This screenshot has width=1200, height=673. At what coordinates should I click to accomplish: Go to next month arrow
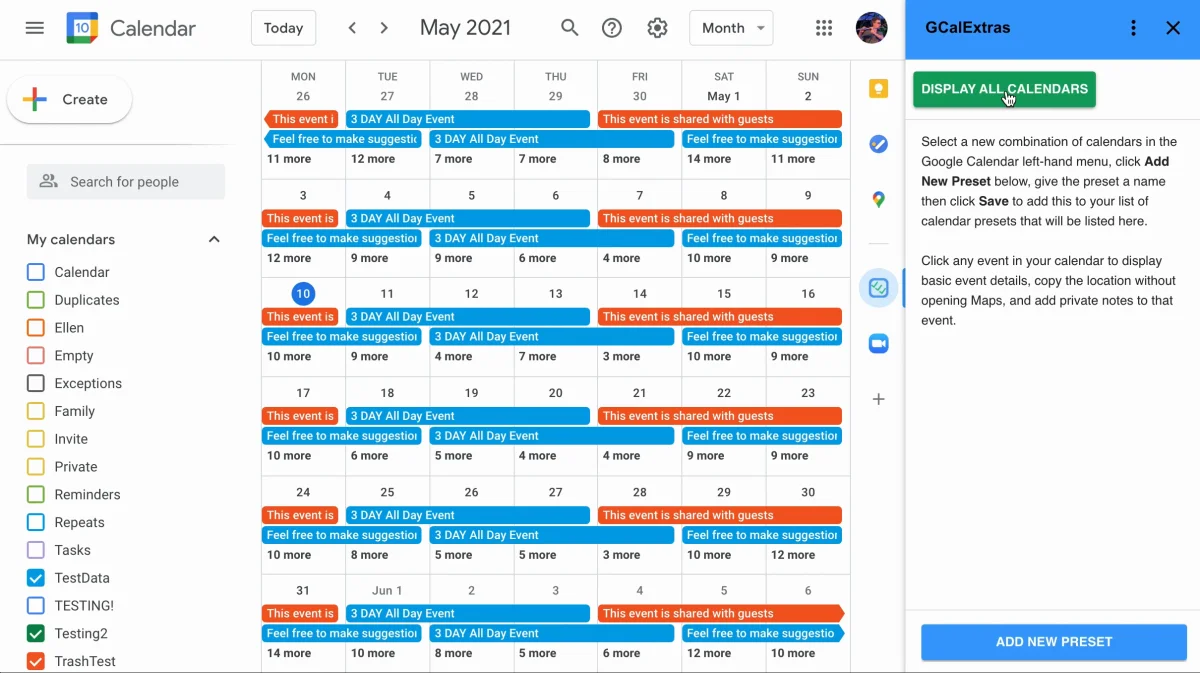click(x=384, y=28)
